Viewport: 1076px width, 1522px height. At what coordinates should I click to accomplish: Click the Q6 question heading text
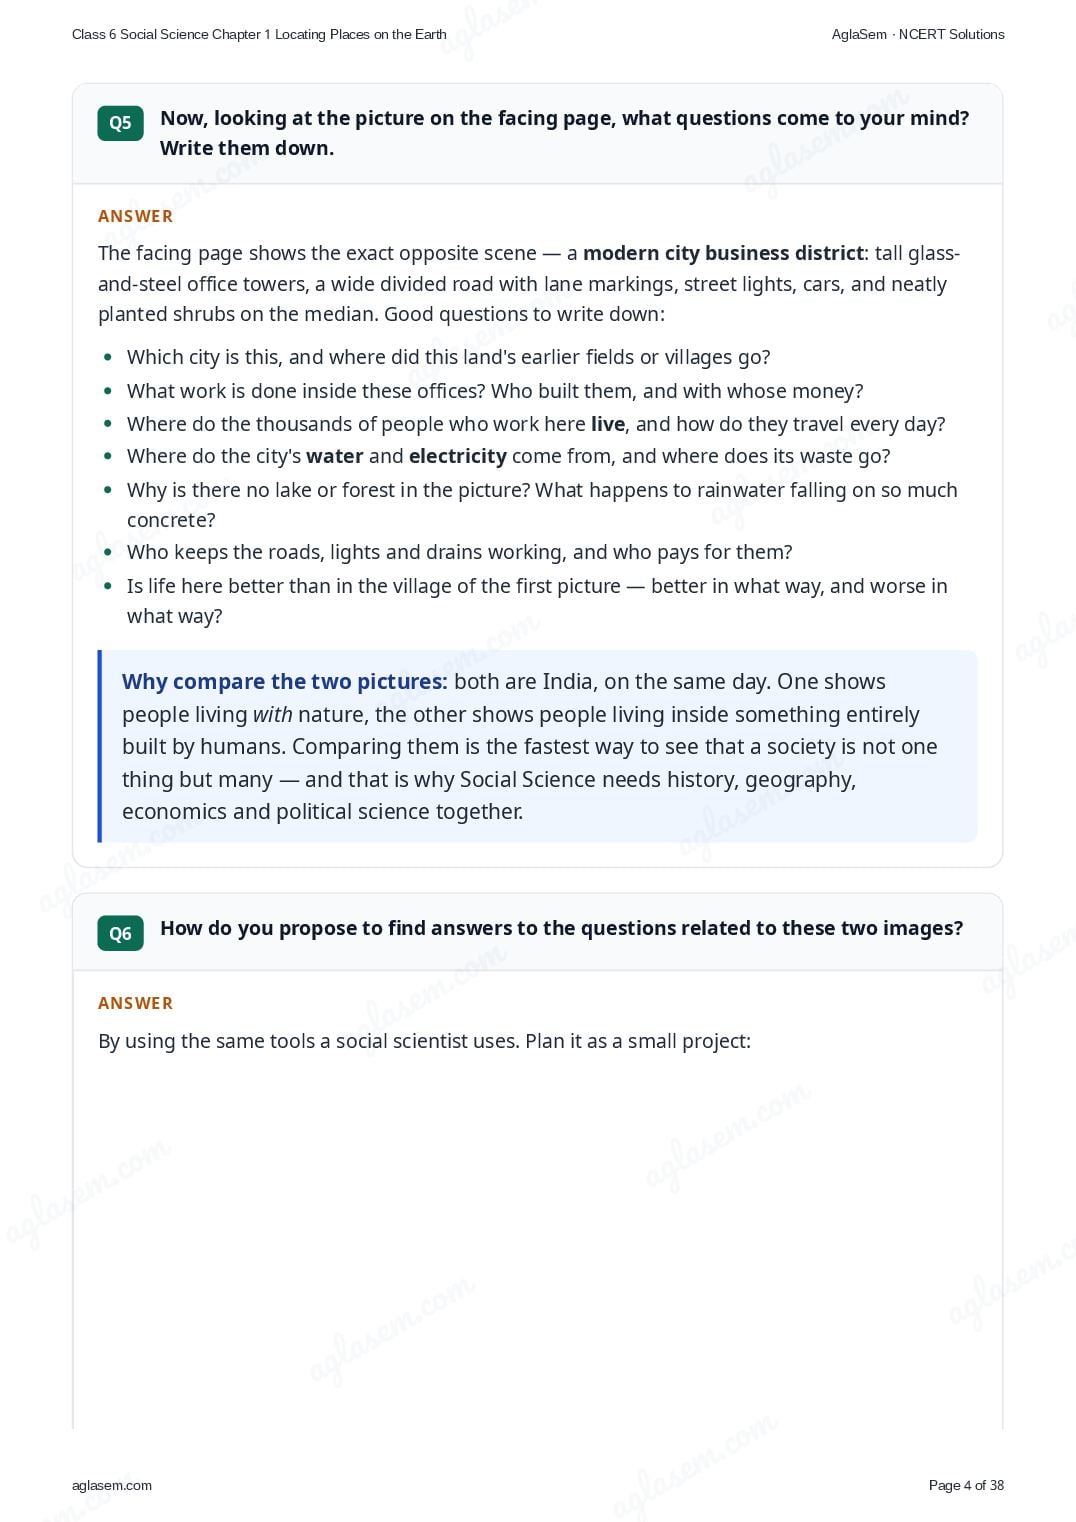tap(562, 928)
